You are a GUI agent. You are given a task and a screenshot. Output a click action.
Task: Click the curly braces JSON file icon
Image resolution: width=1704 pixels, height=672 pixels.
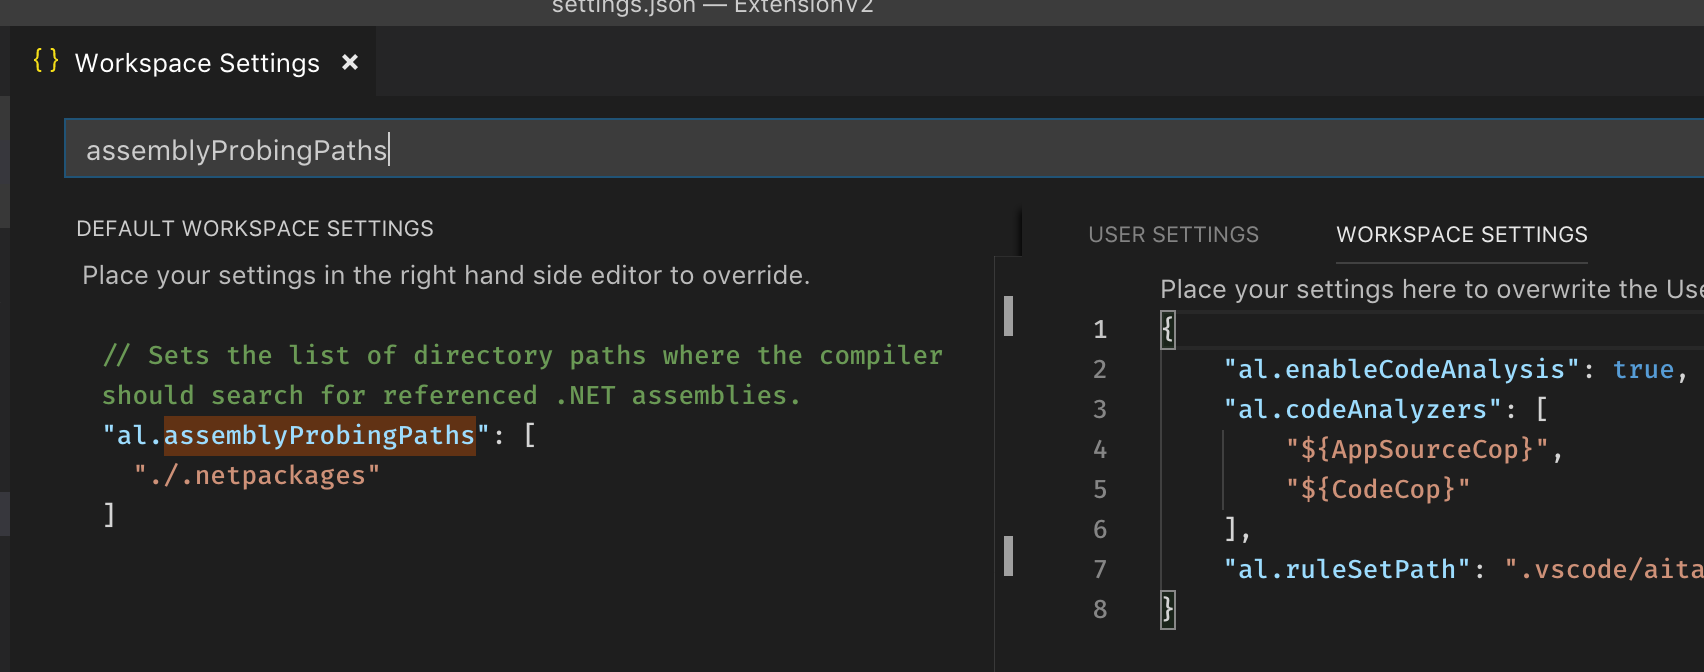(46, 61)
